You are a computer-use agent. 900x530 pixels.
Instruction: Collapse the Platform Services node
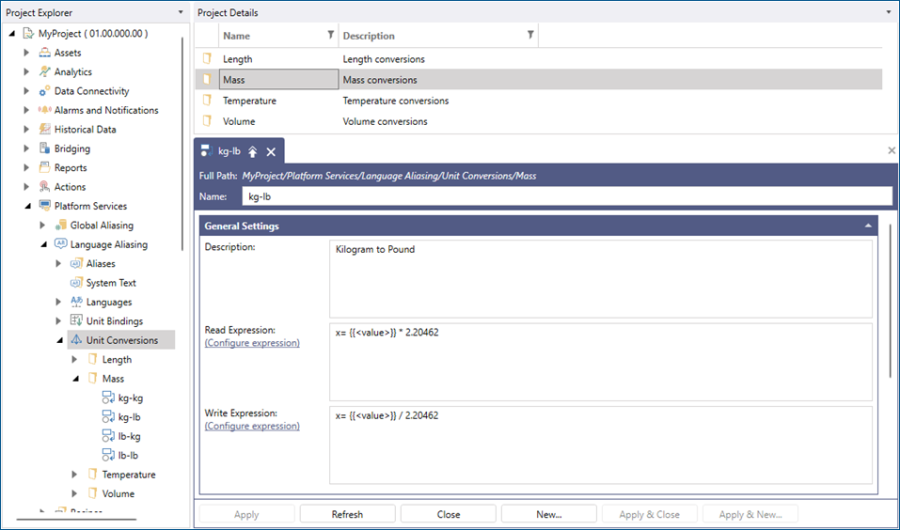click(x=27, y=206)
